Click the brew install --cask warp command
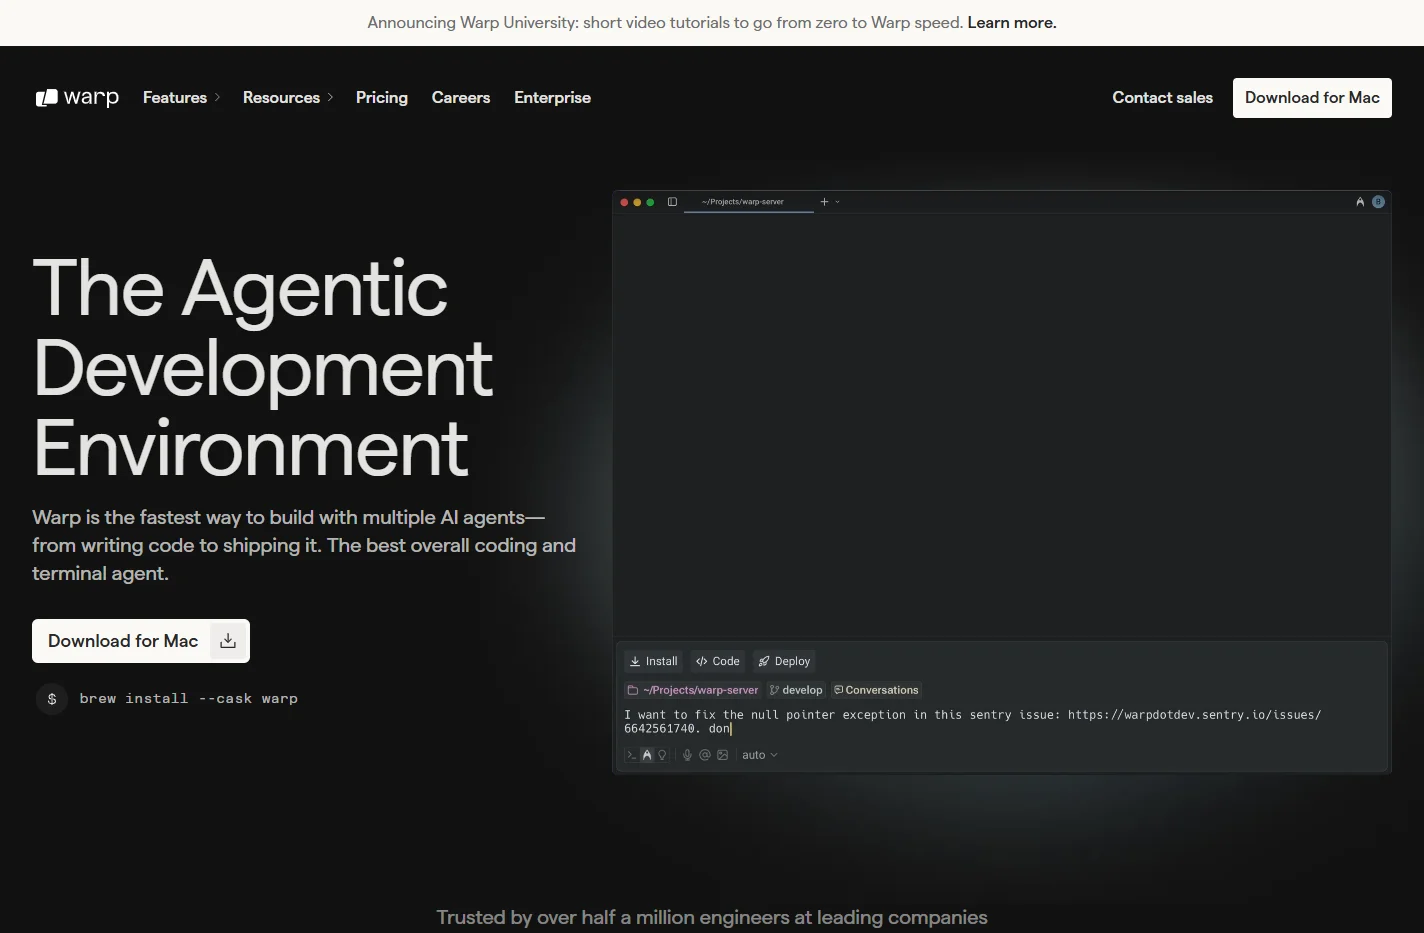Image resolution: width=1424 pixels, height=933 pixels. (x=189, y=699)
